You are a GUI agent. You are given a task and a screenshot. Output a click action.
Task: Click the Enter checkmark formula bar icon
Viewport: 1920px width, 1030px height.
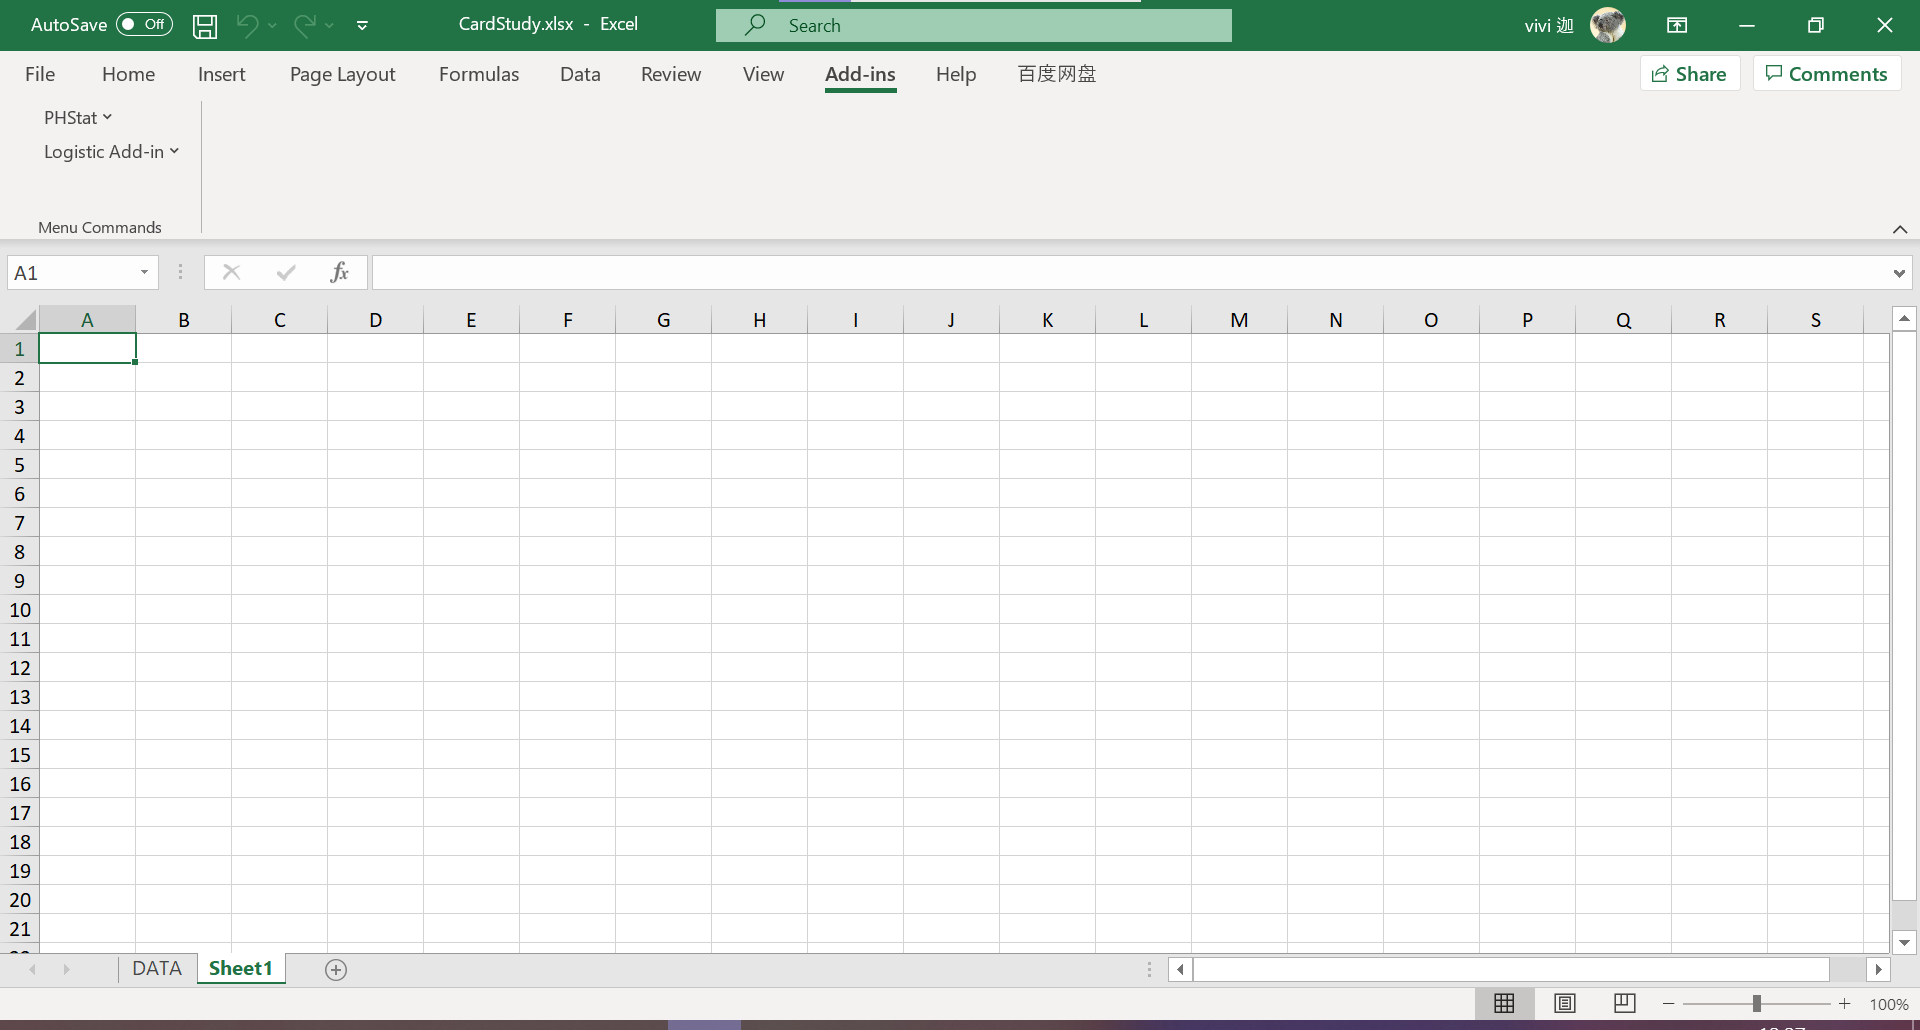(286, 272)
